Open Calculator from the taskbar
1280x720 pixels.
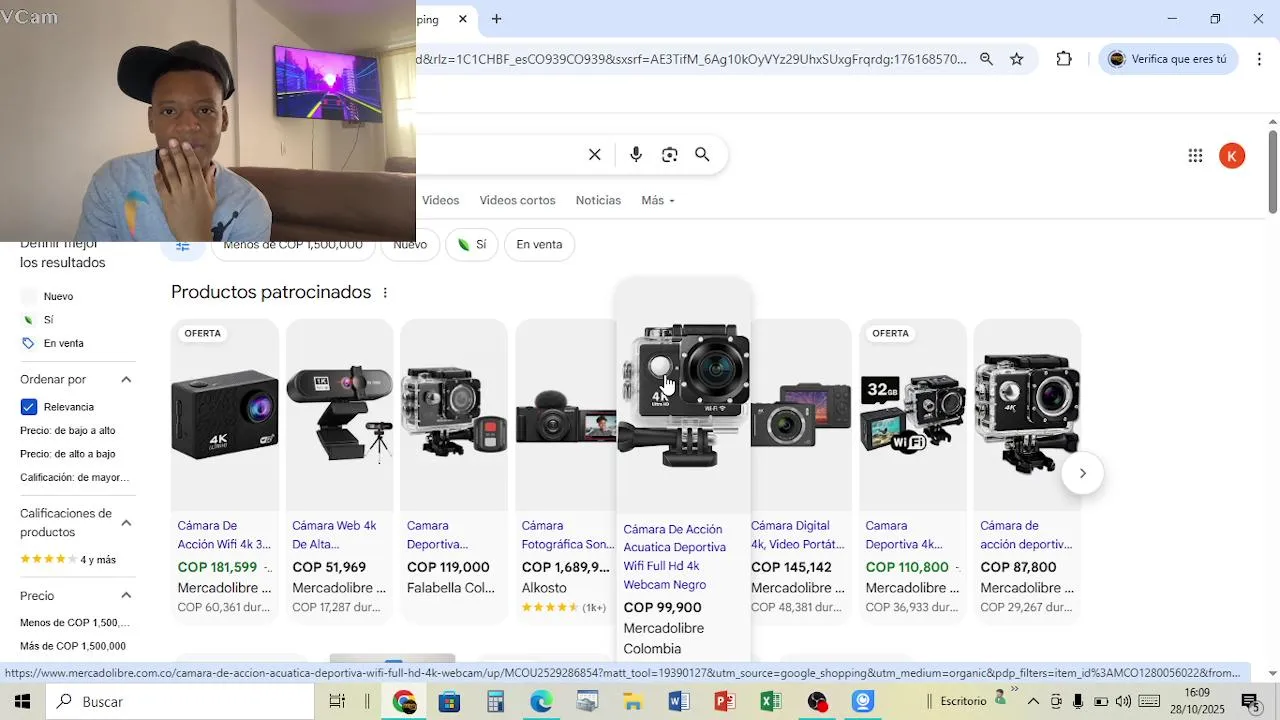(495, 701)
